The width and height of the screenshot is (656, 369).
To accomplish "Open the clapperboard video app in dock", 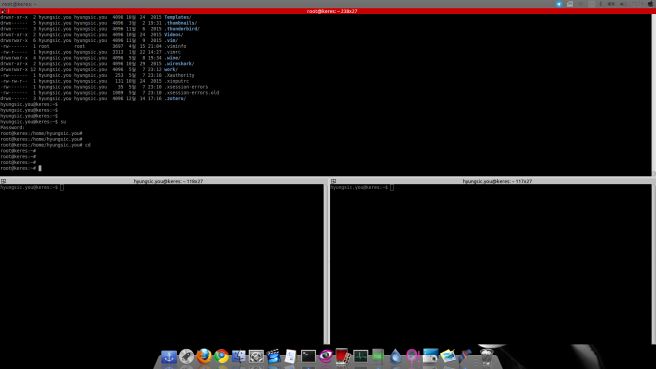I will coord(273,356).
